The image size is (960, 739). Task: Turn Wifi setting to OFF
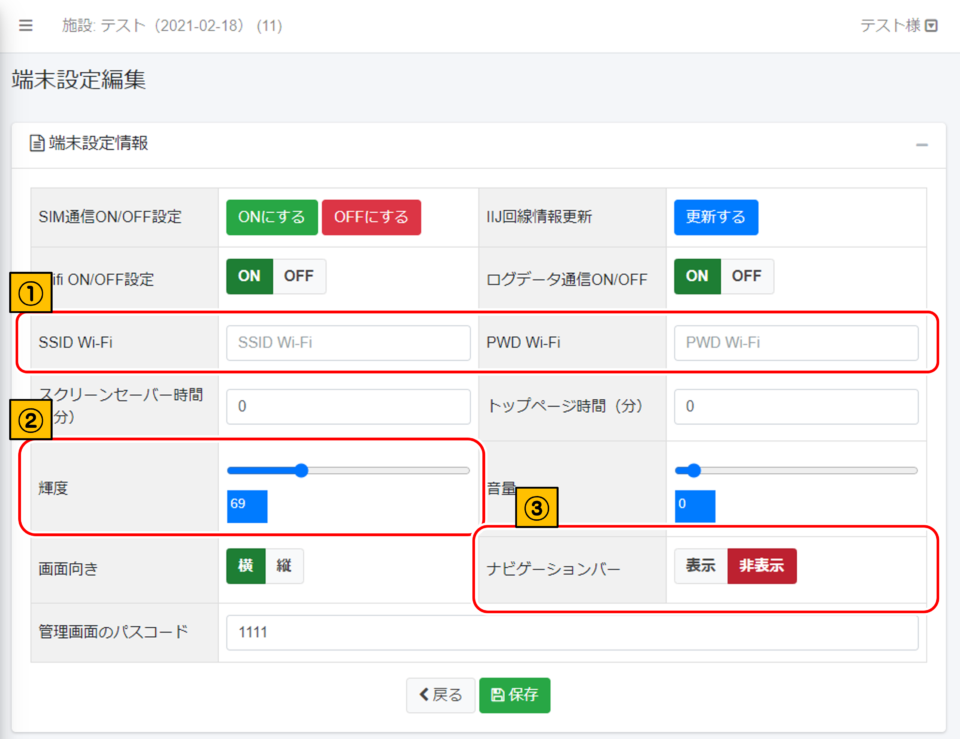299,276
